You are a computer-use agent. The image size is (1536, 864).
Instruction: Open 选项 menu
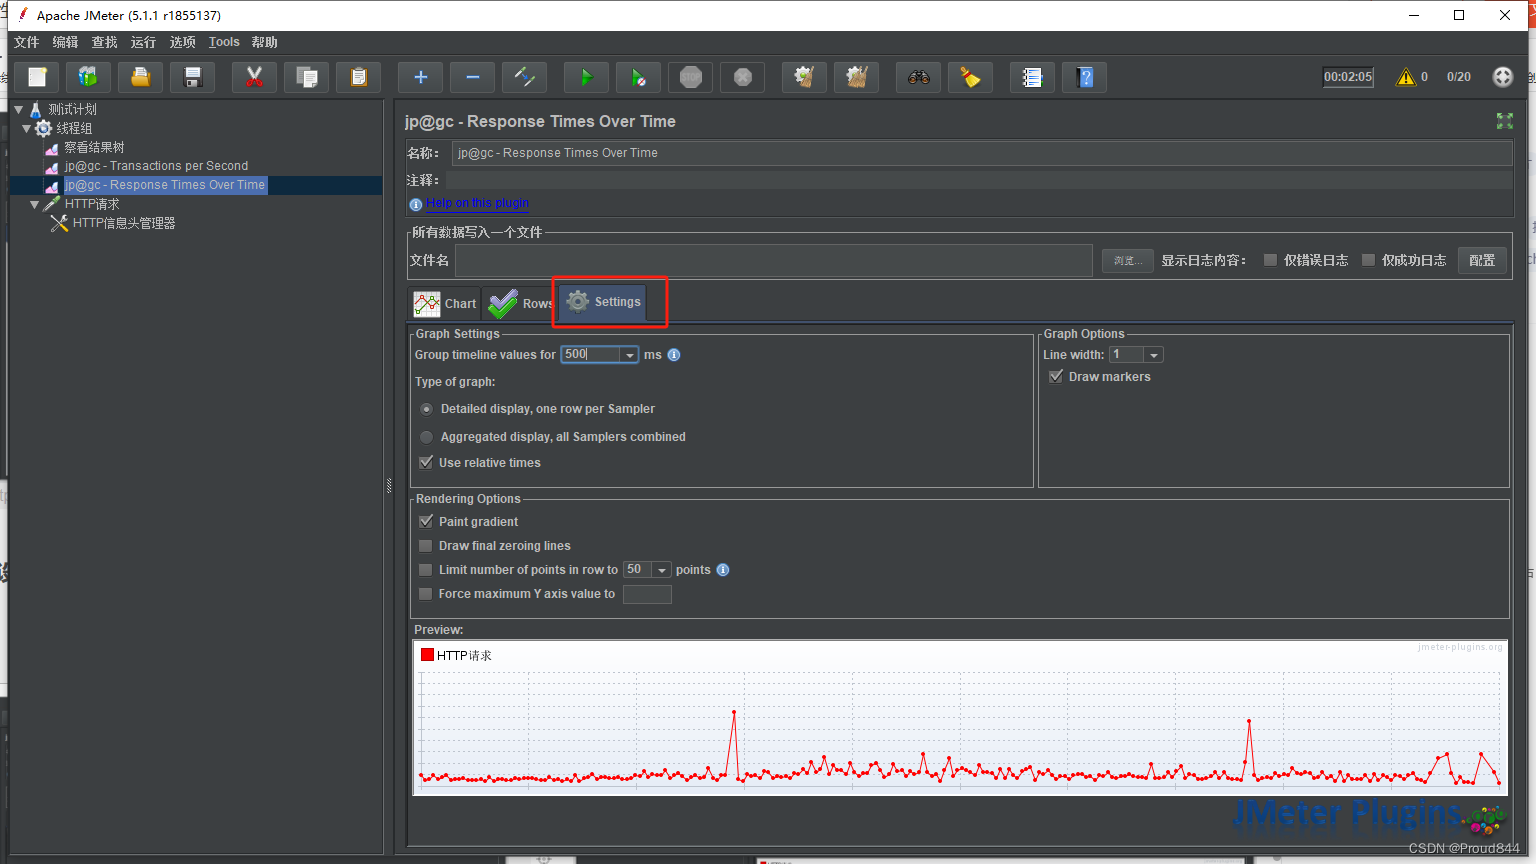(182, 42)
